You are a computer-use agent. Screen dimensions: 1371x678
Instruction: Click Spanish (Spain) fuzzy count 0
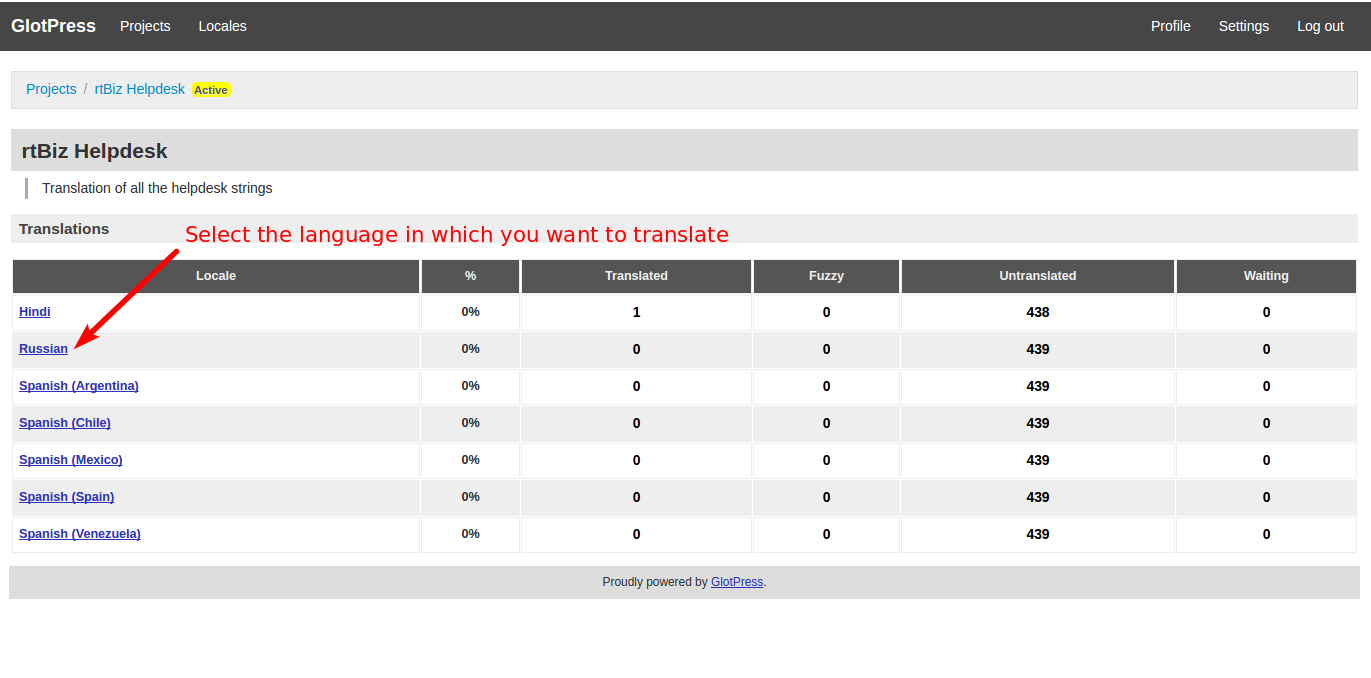point(826,497)
